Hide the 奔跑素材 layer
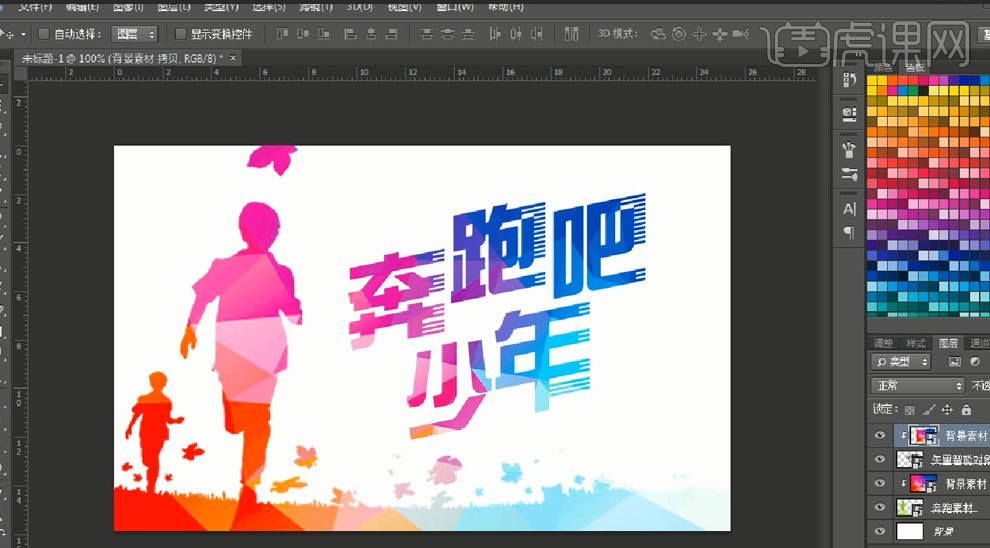This screenshot has width=990, height=548. pos(880,508)
